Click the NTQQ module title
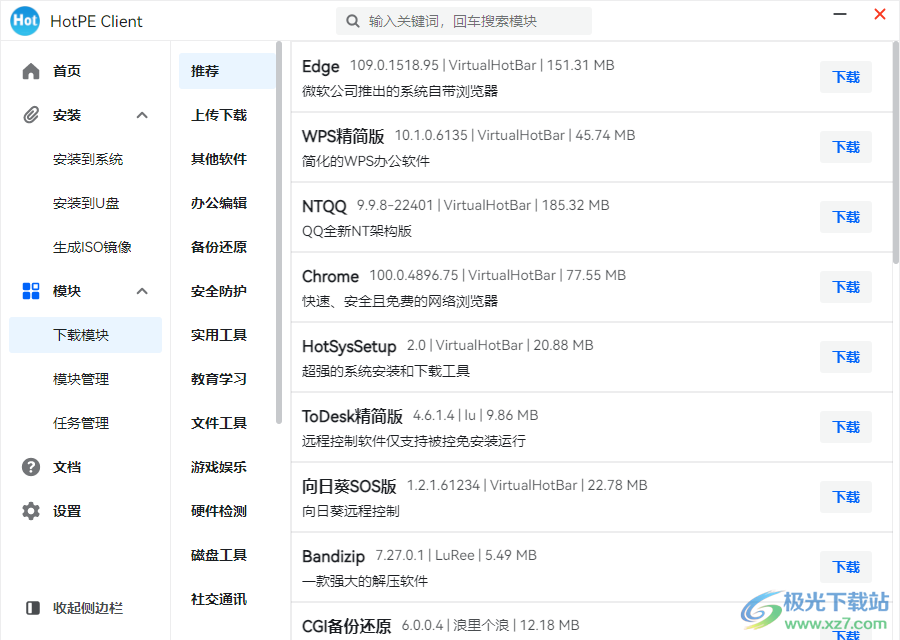This screenshot has height=640, width=900. [324, 206]
